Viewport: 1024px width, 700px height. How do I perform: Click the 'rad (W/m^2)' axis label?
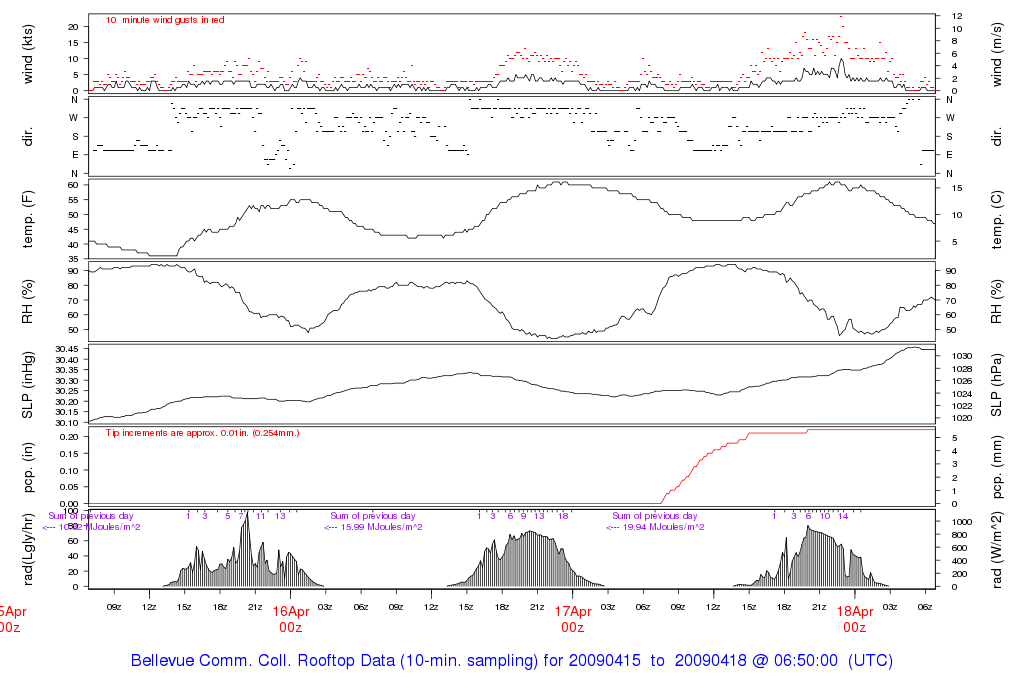point(996,550)
